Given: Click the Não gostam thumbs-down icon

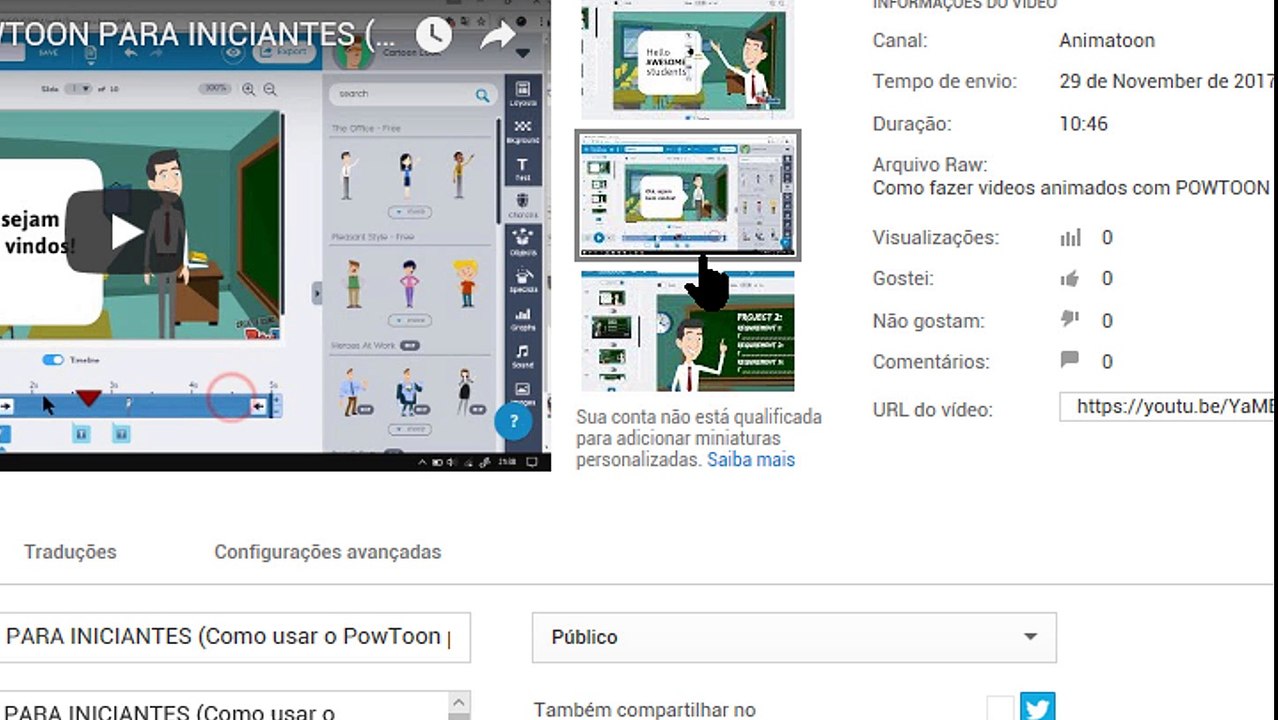Looking at the screenshot, I should pos(1070,320).
